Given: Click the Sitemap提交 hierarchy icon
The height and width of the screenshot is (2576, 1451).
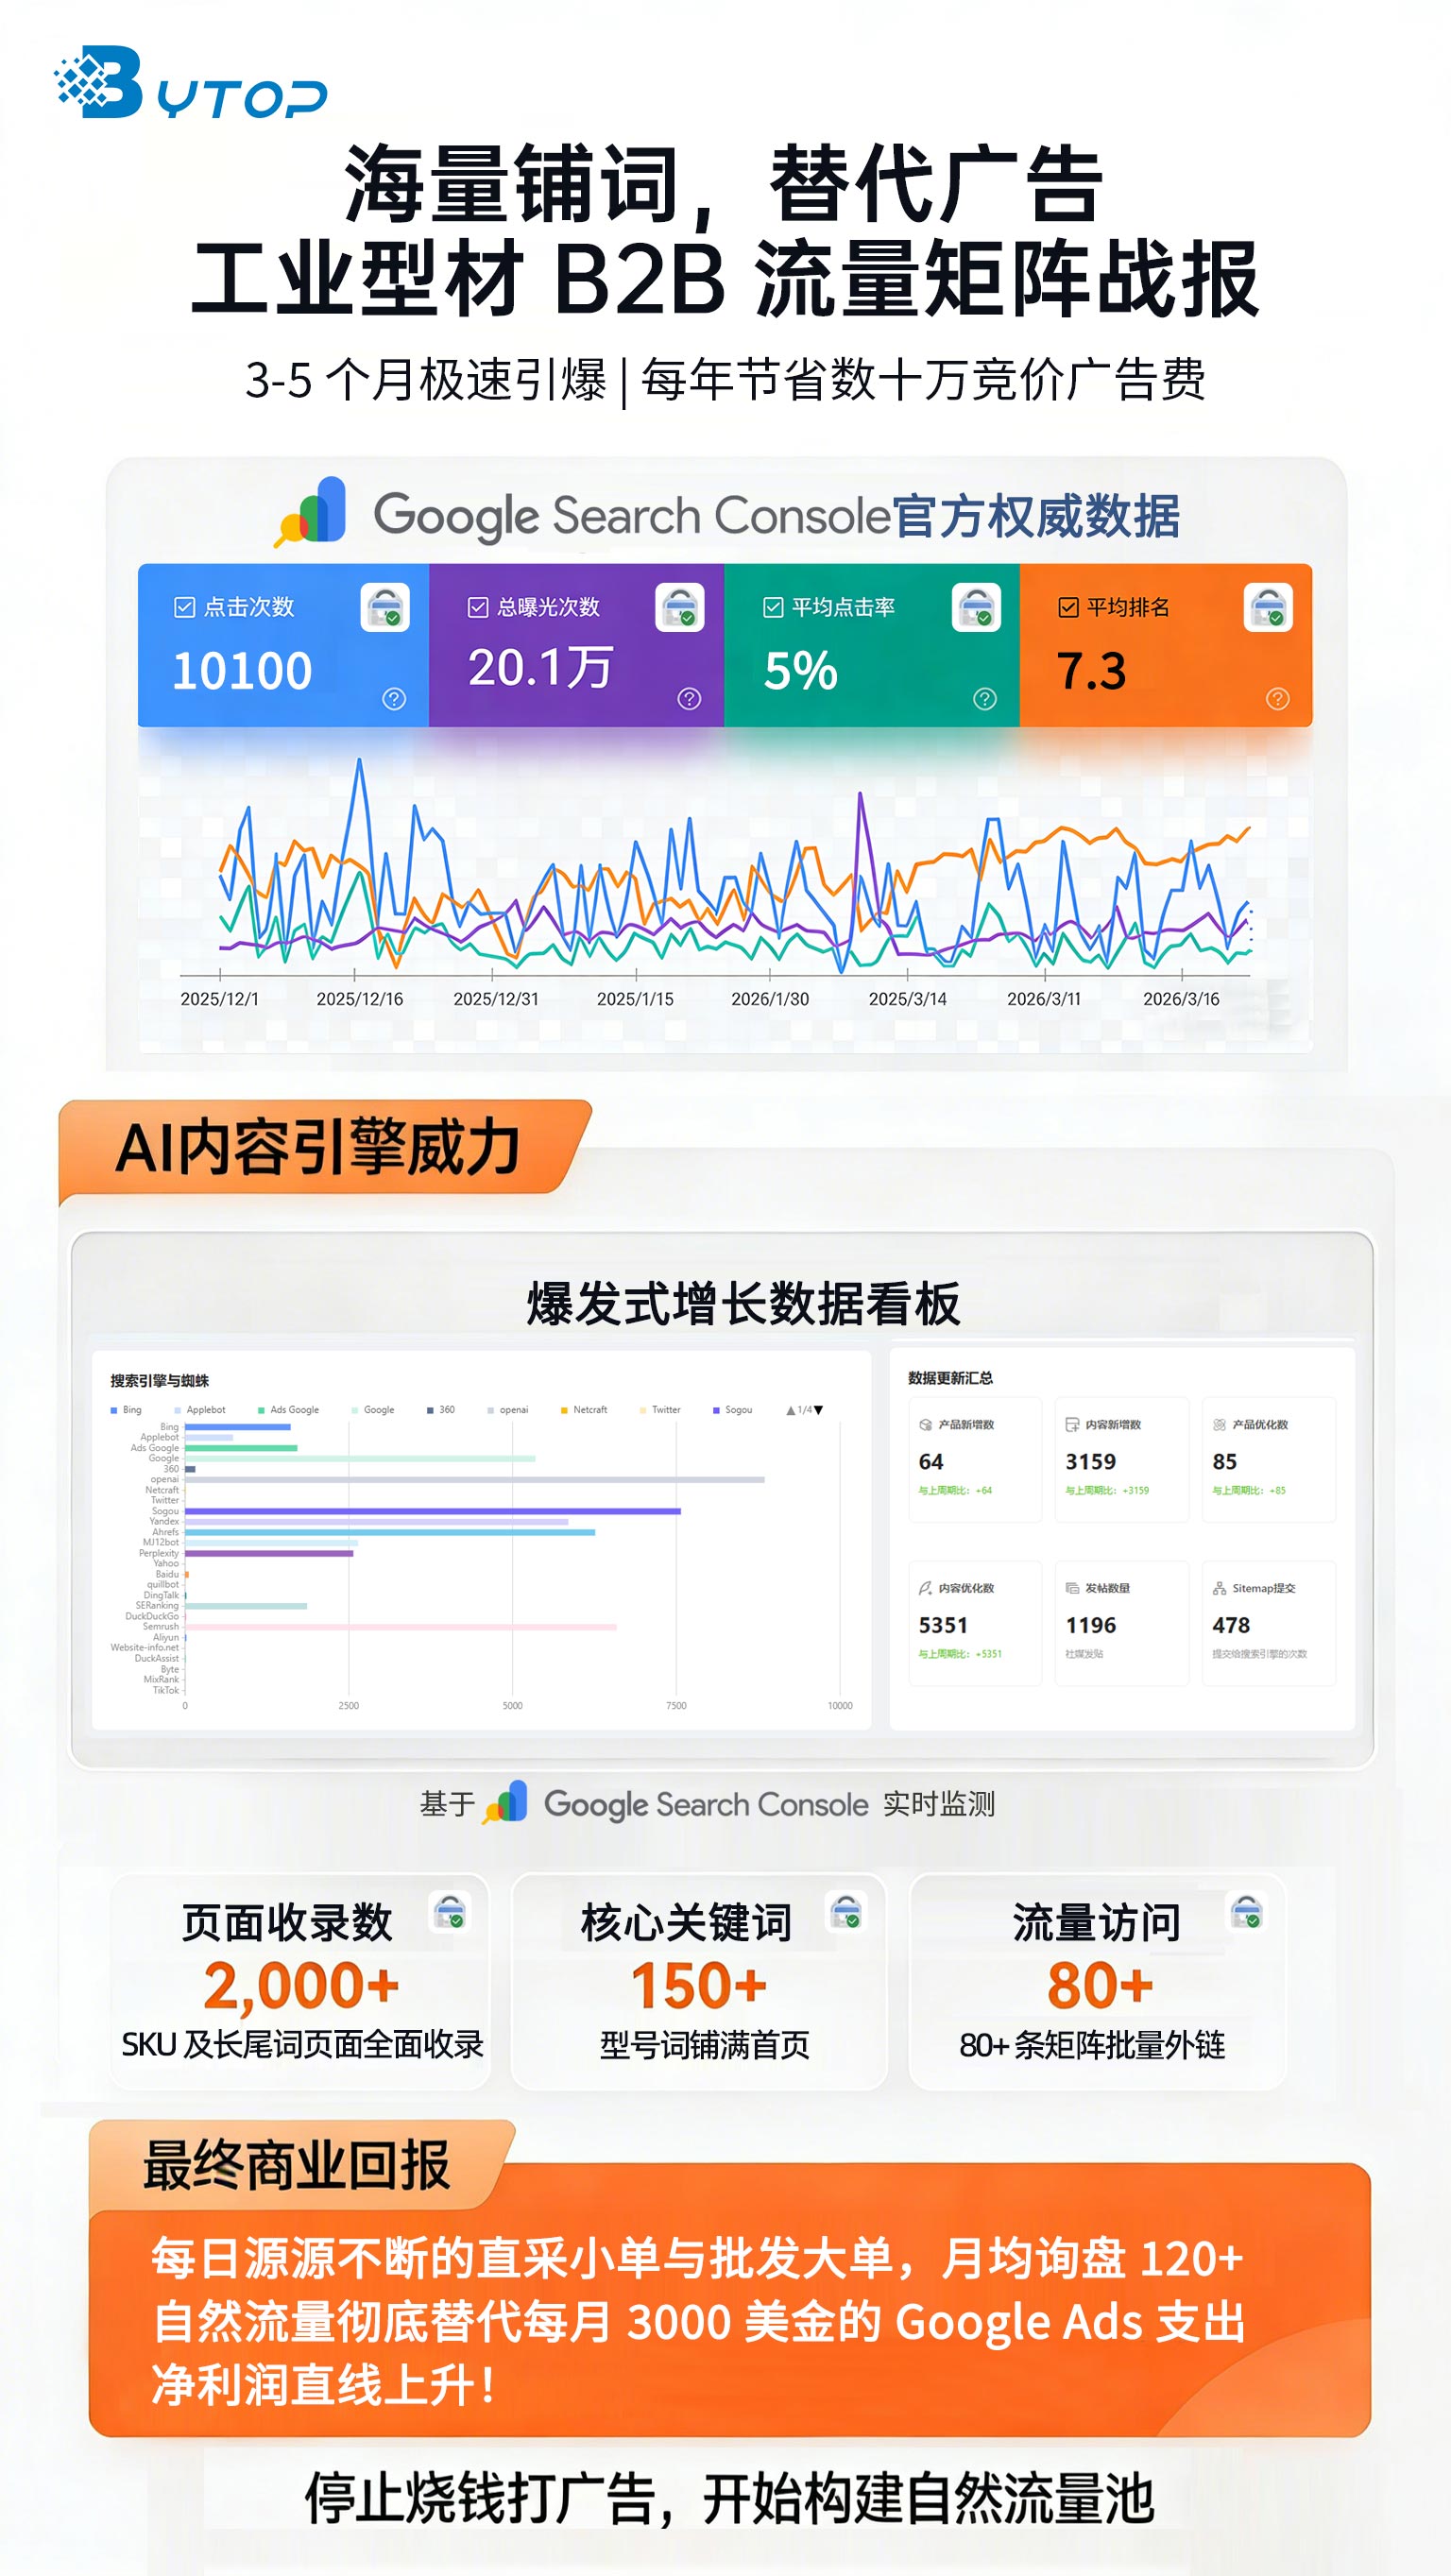Looking at the screenshot, I should click(1219, 1588).
